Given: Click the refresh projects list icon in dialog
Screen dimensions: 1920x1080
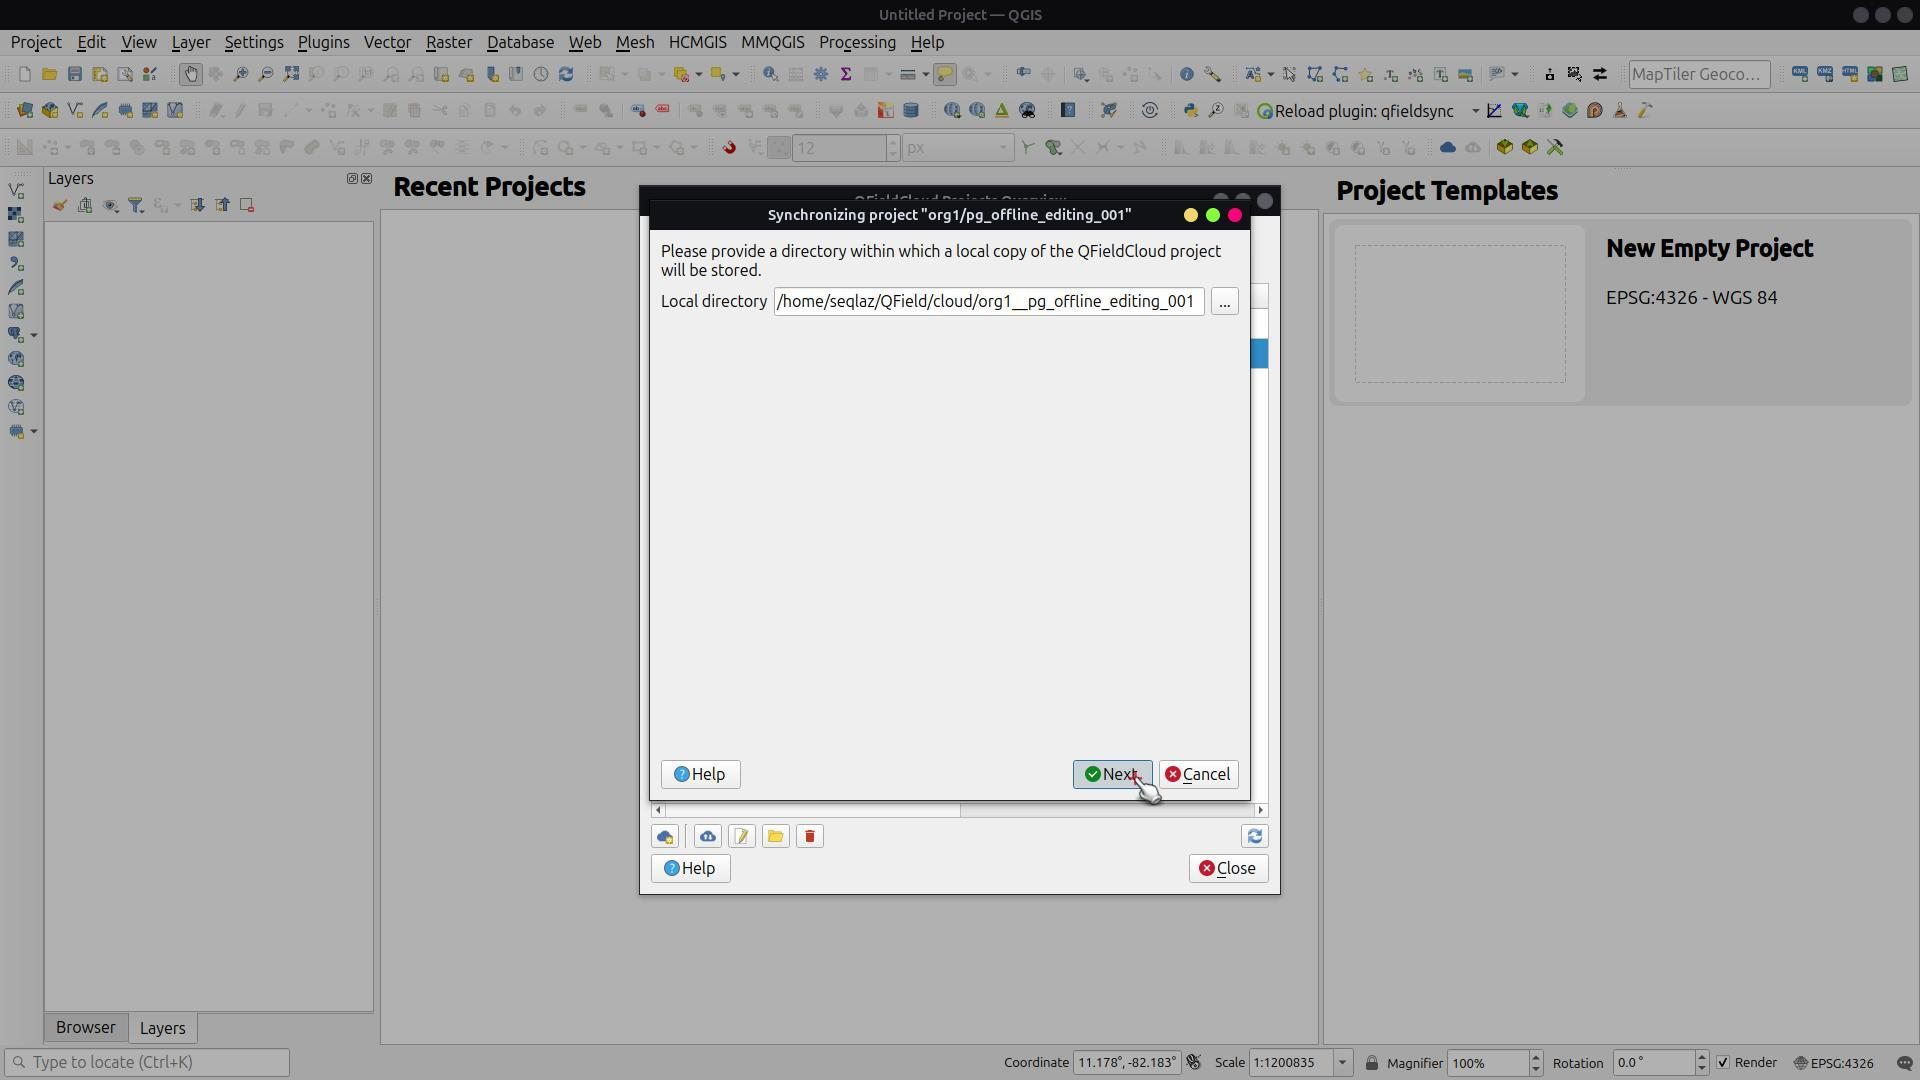Looking at the screenshot, I should [x=1254, y=836].
